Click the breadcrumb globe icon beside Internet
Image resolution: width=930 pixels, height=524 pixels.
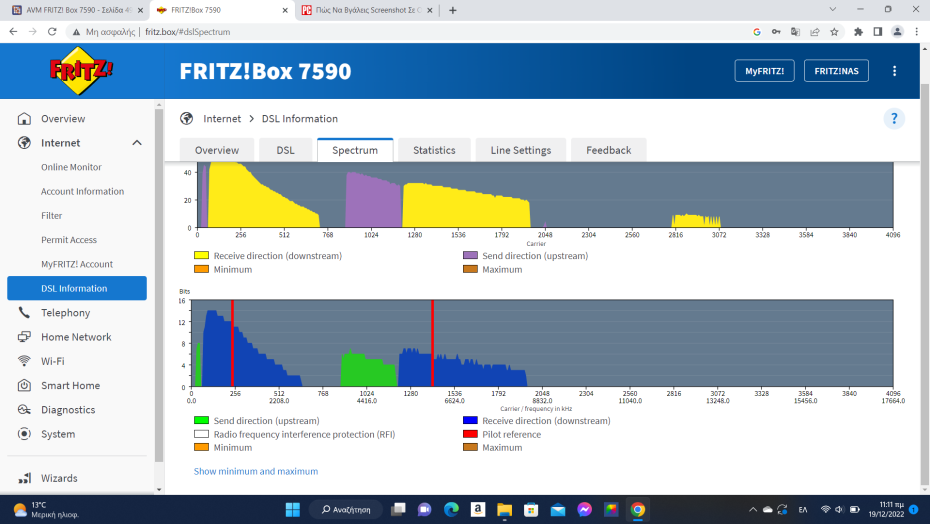(x=187, y=119)
